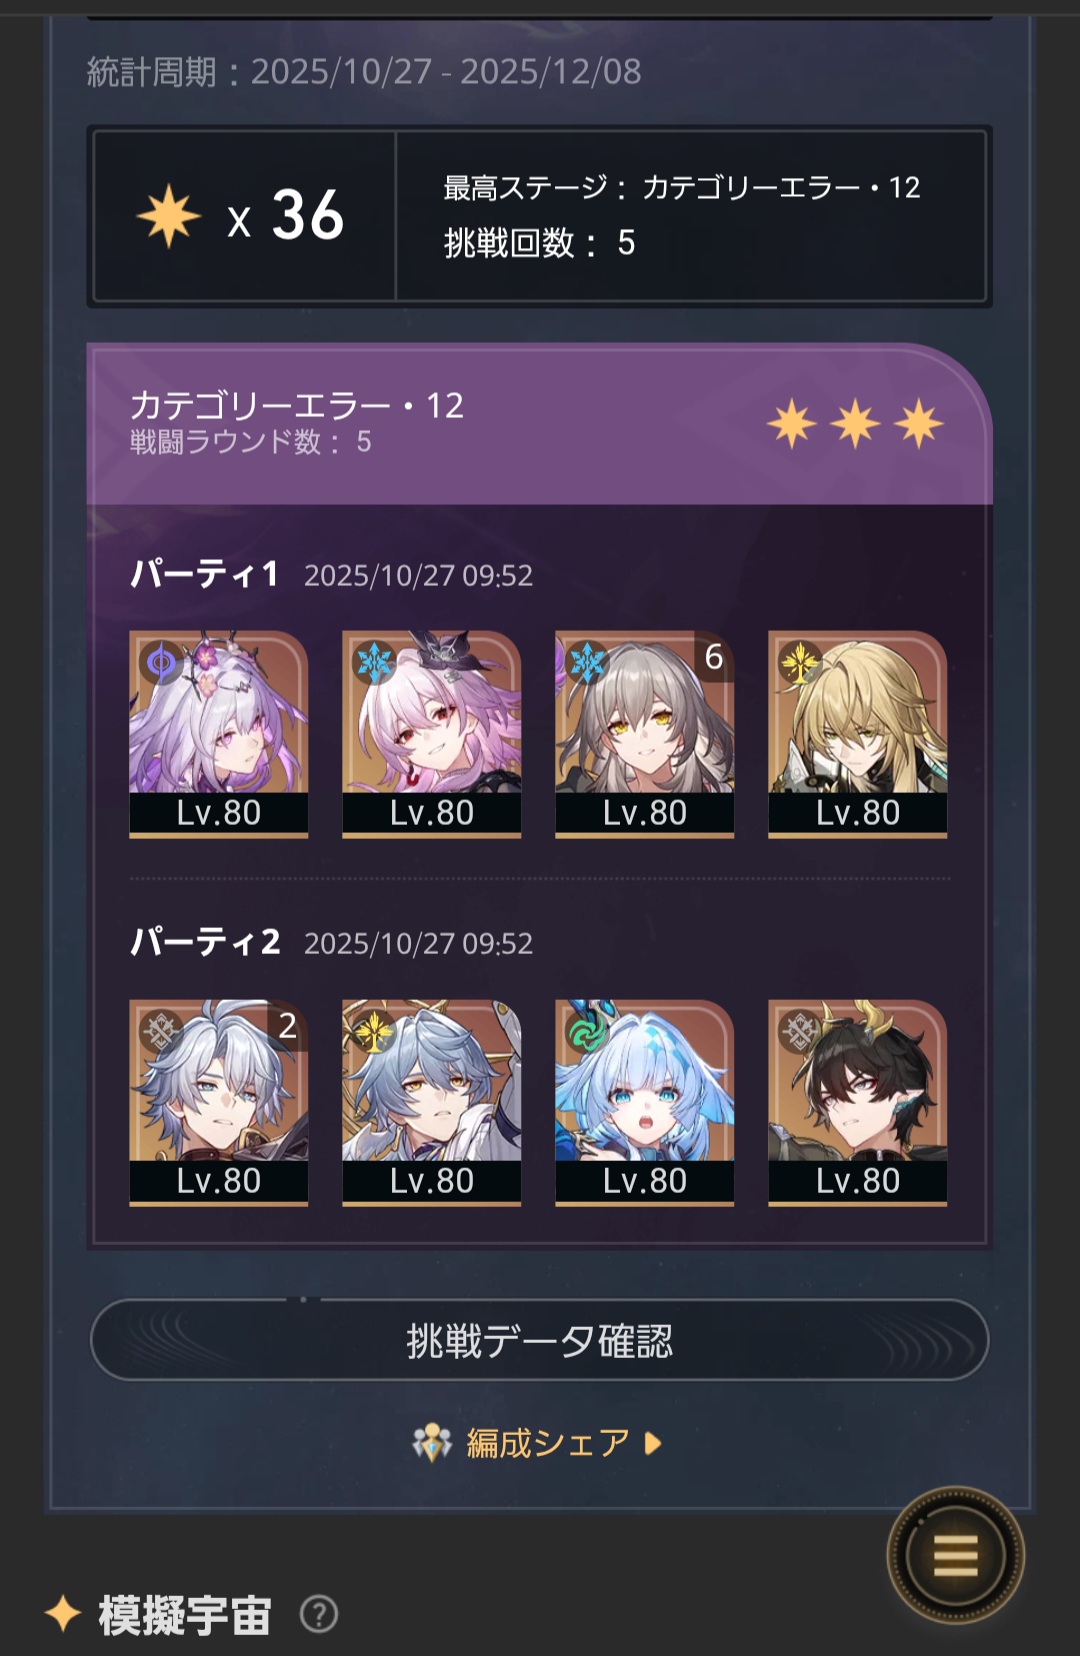Click the three-star rating on stage header

(856, 424)
